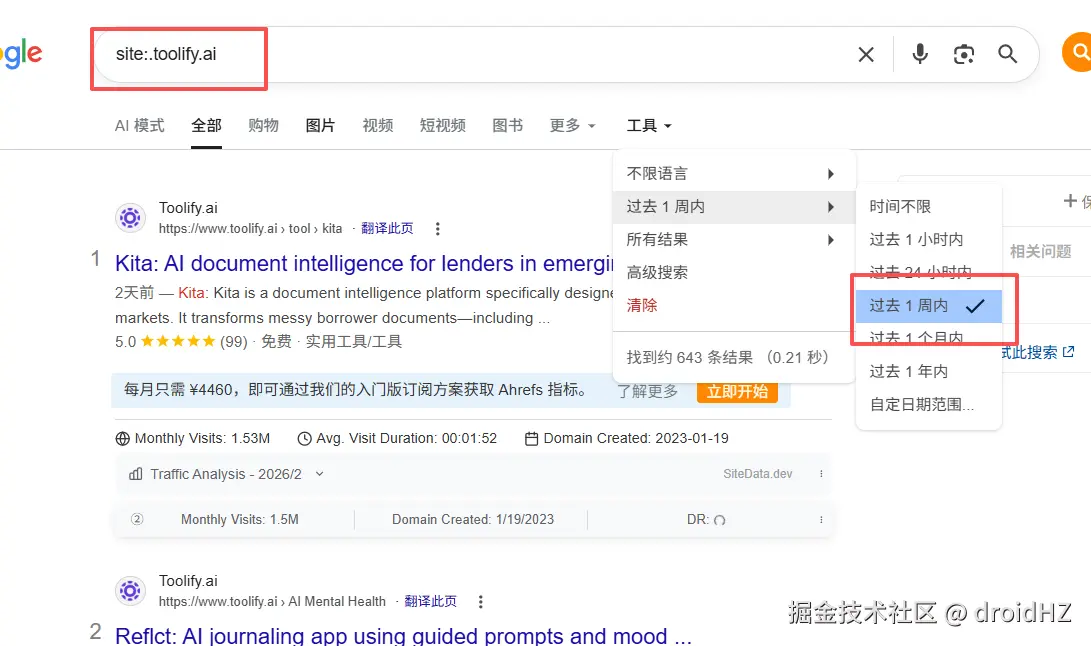Choose 自定日期范围 option
1091x646 pixels.
(929, 404)
